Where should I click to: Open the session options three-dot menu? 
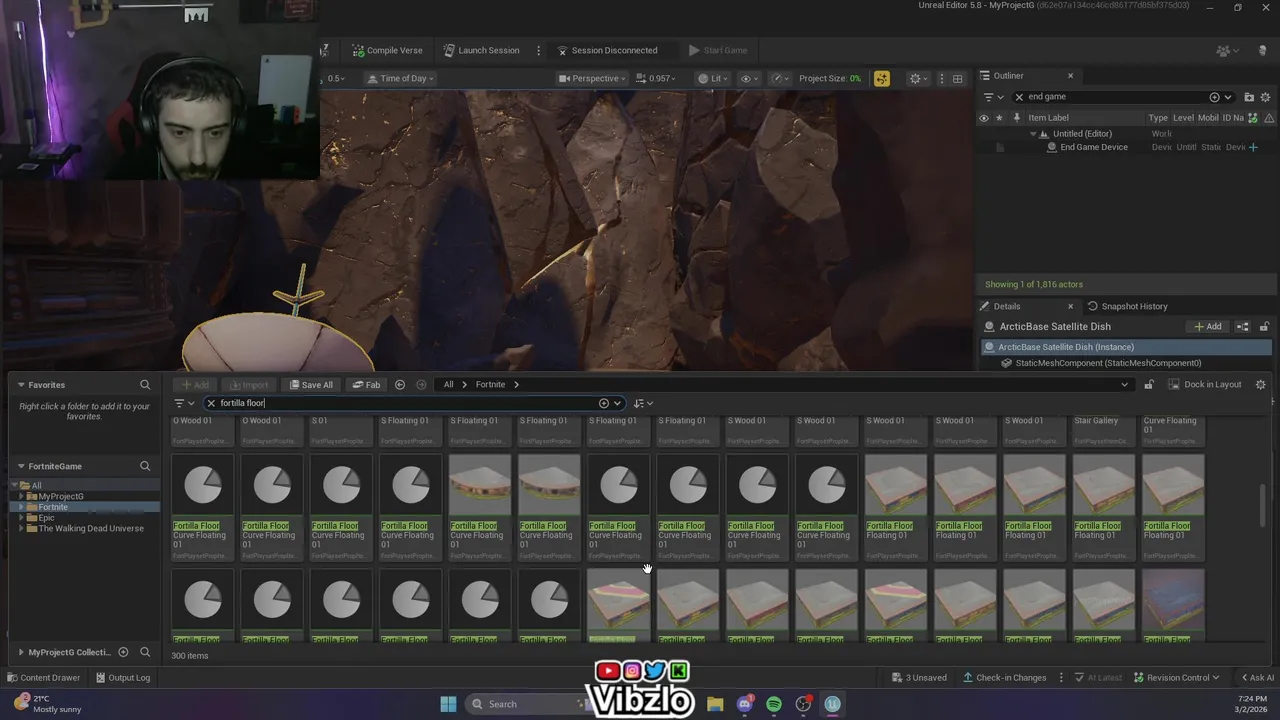[x=538, y=50]
